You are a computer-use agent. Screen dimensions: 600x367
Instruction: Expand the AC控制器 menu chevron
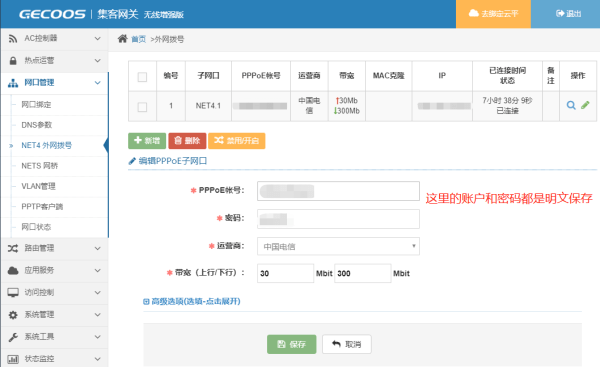click(98, 39)
